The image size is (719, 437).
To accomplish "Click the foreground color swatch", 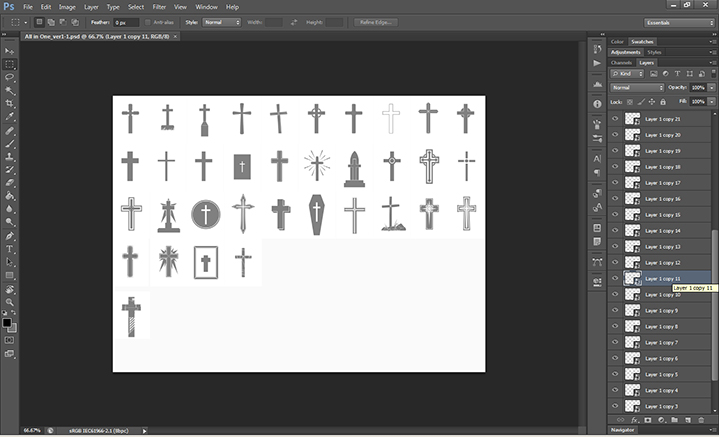I will coord(7,322).
